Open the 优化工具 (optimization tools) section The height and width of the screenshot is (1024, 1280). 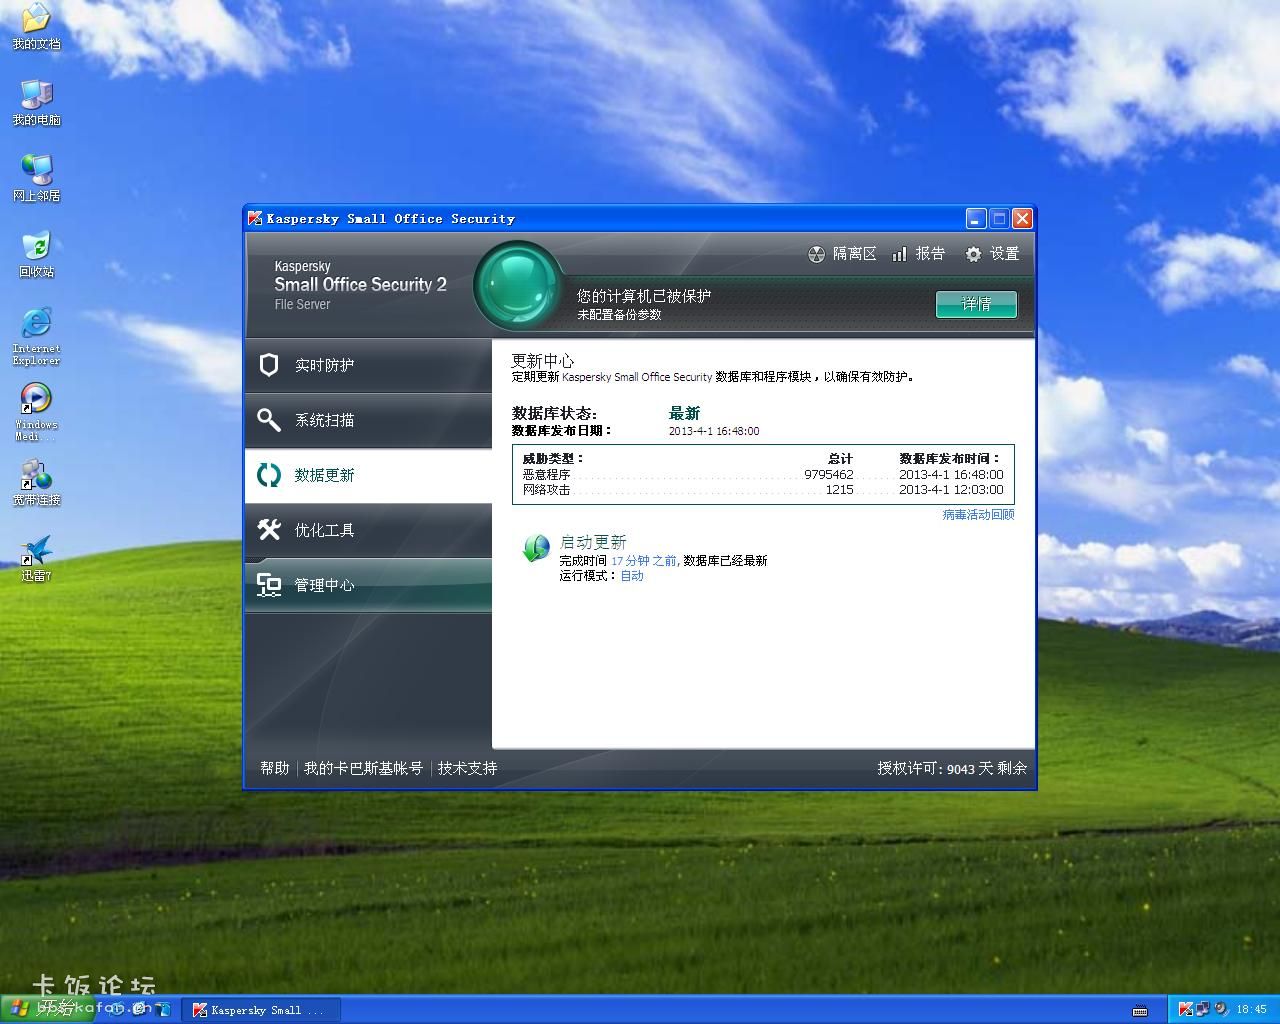(368, 531)
